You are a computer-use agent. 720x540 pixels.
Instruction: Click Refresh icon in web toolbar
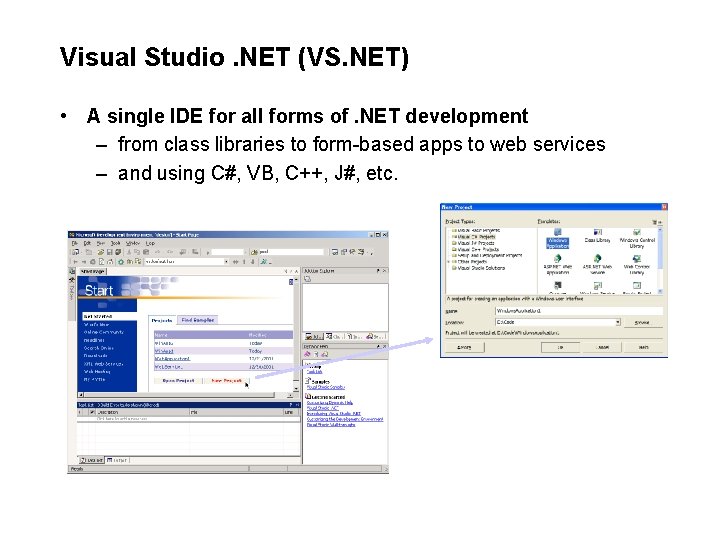(x=101, y=261)
